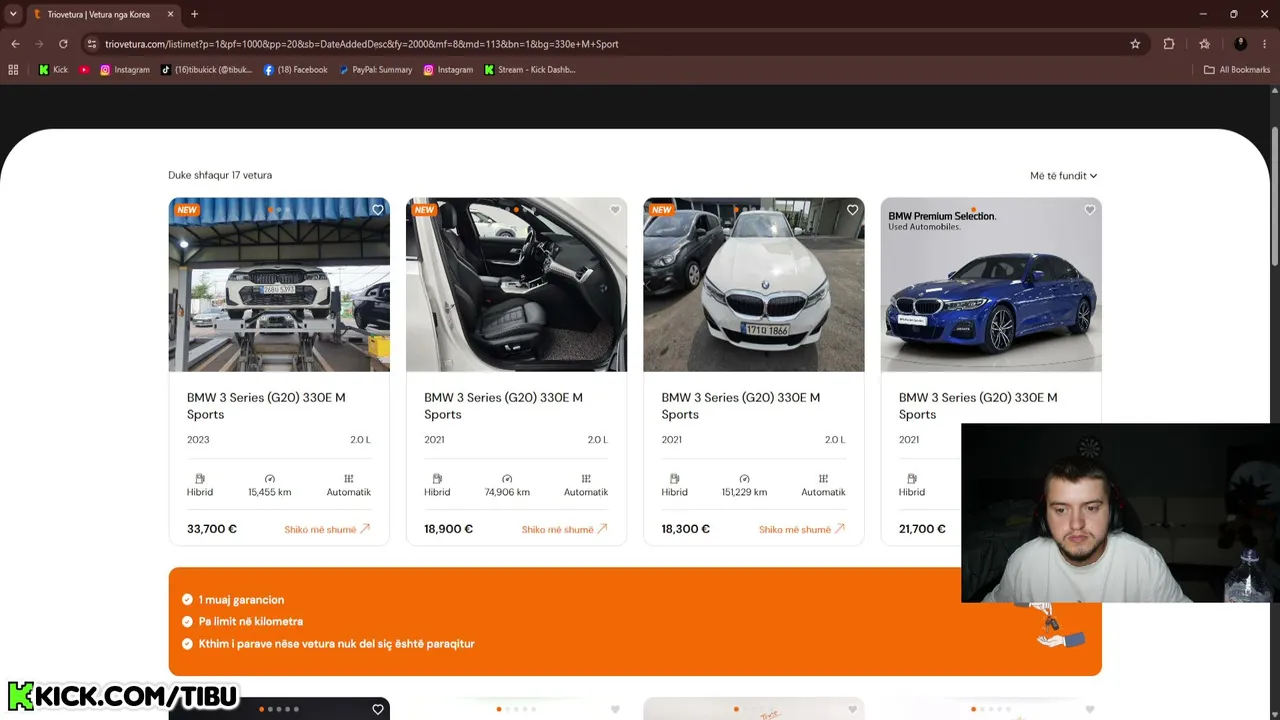Click the 33,700 € price

pos(211,529)
